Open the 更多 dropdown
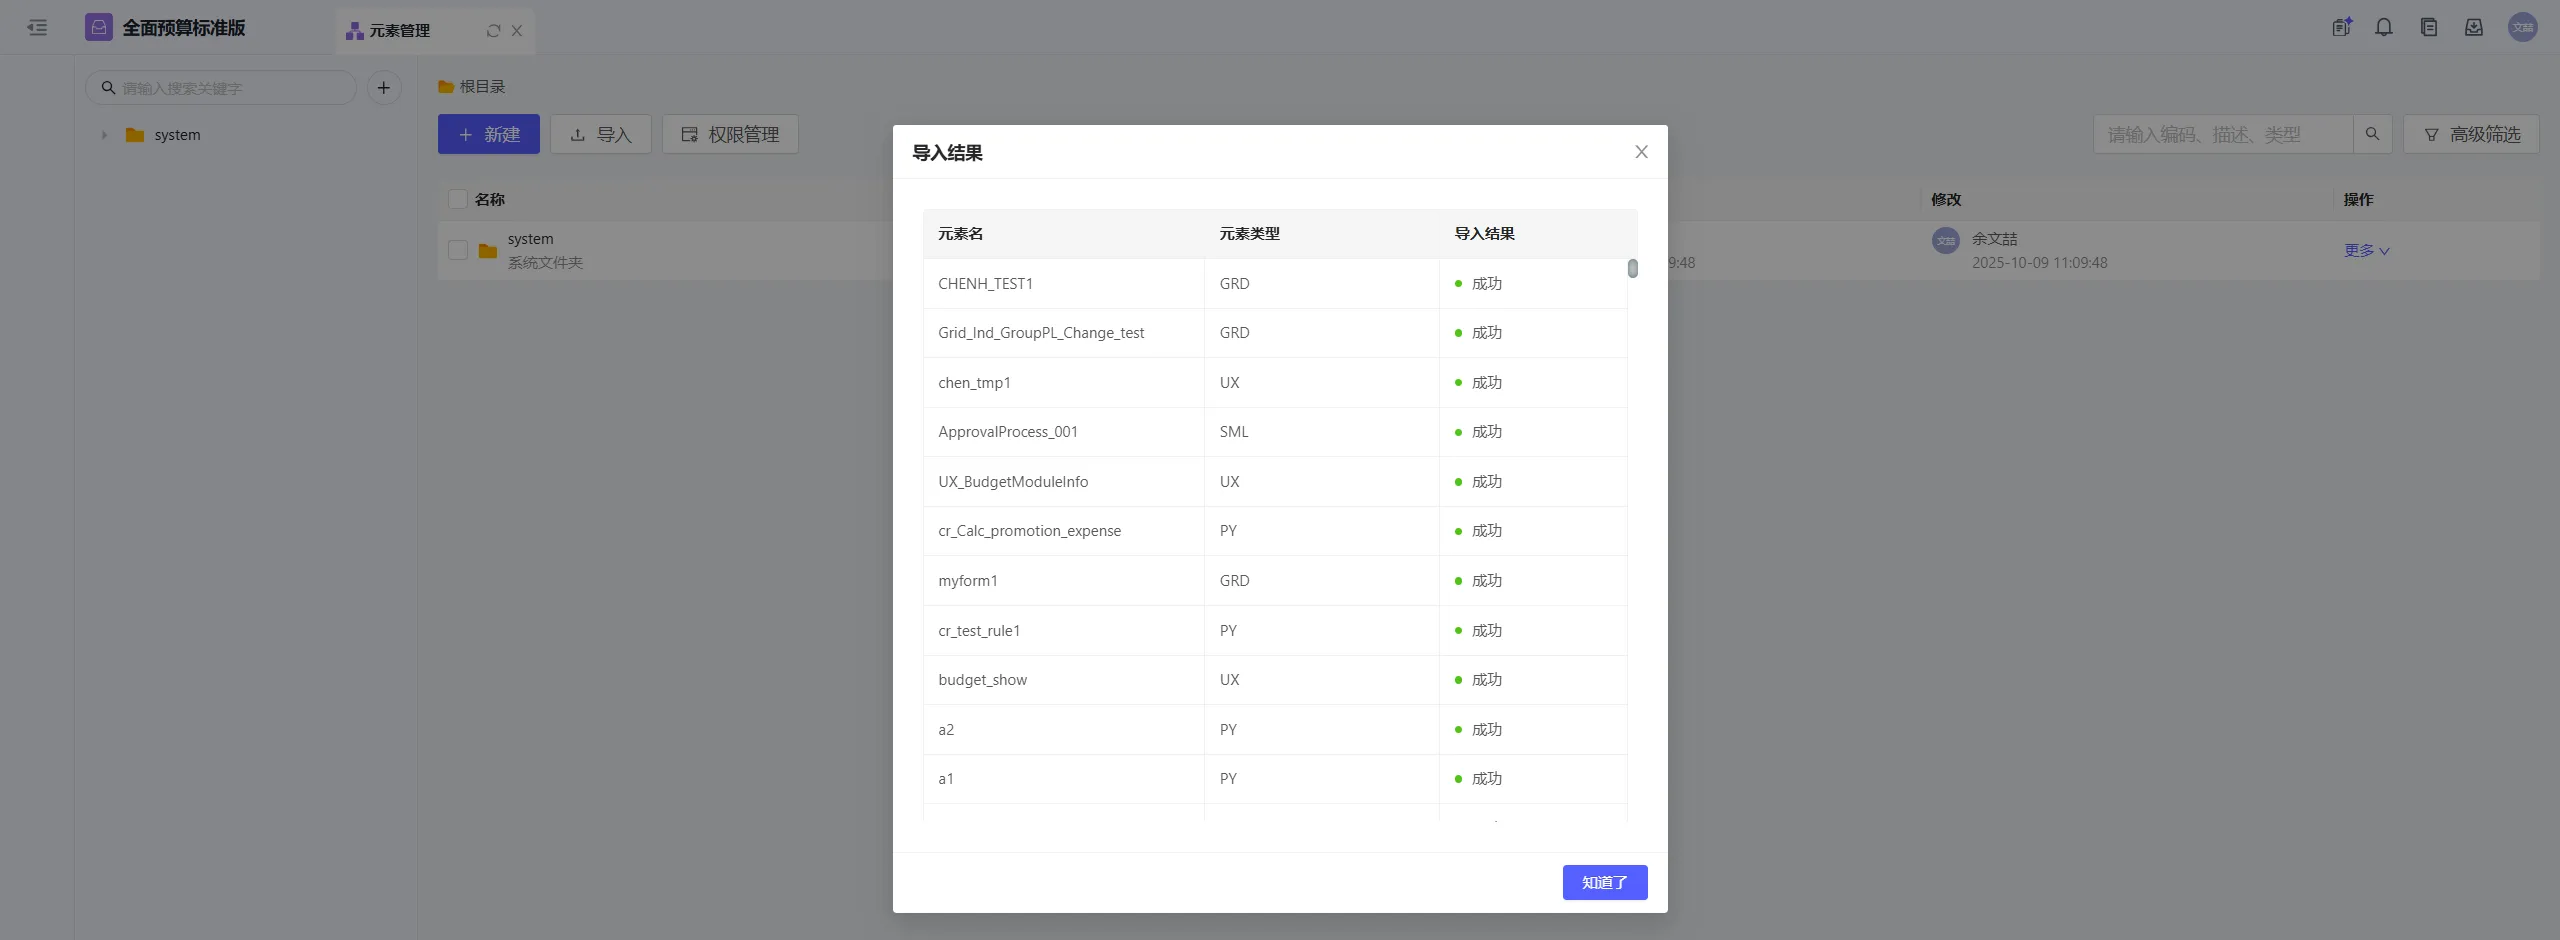Viewport: 2560px width, 940px height. (x=2366, y=251)
